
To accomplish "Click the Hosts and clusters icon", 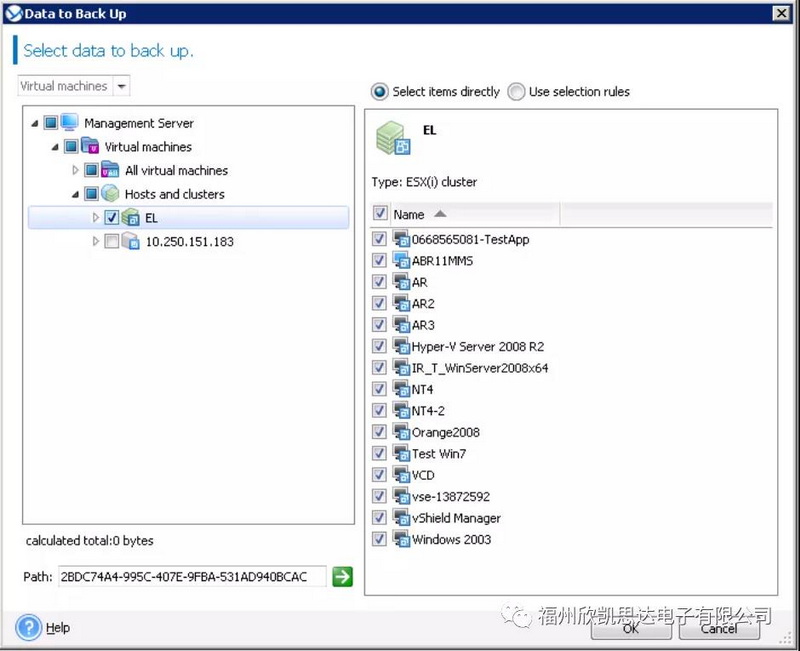I will tap(110, 194).
